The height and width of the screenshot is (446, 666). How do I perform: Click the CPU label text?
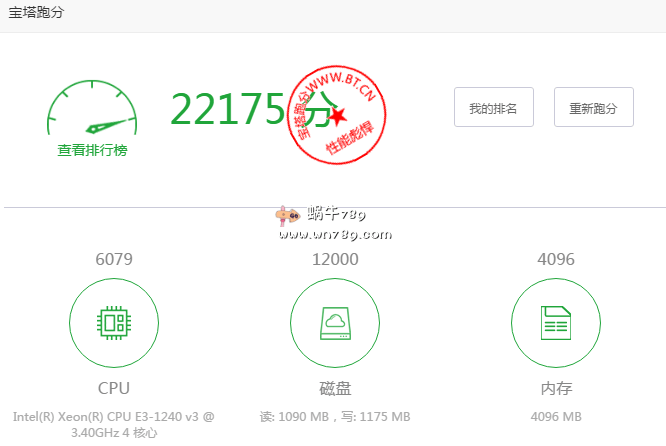(113, 388)
